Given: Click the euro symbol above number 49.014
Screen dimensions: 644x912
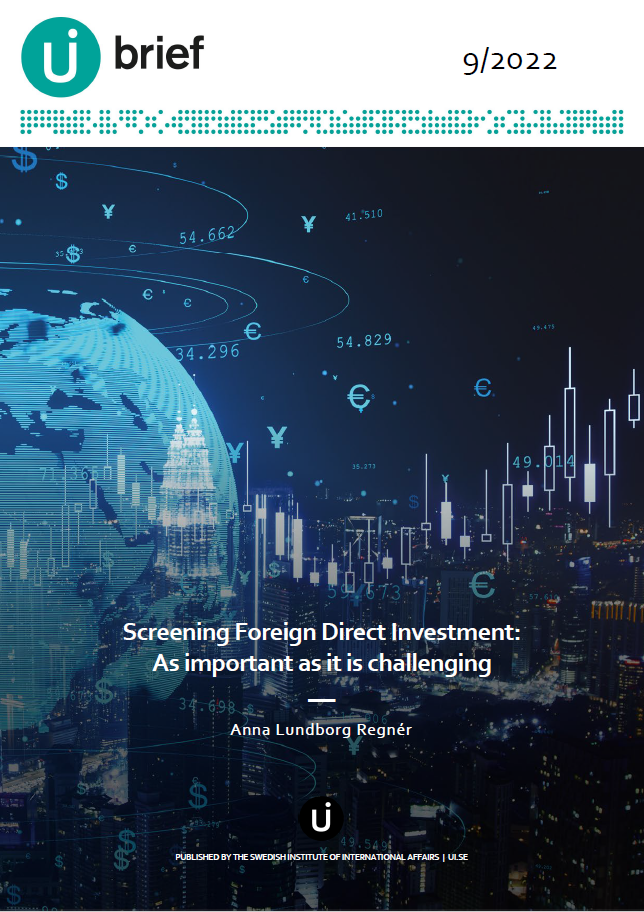Looking at the screenshot, I should 483,387.
